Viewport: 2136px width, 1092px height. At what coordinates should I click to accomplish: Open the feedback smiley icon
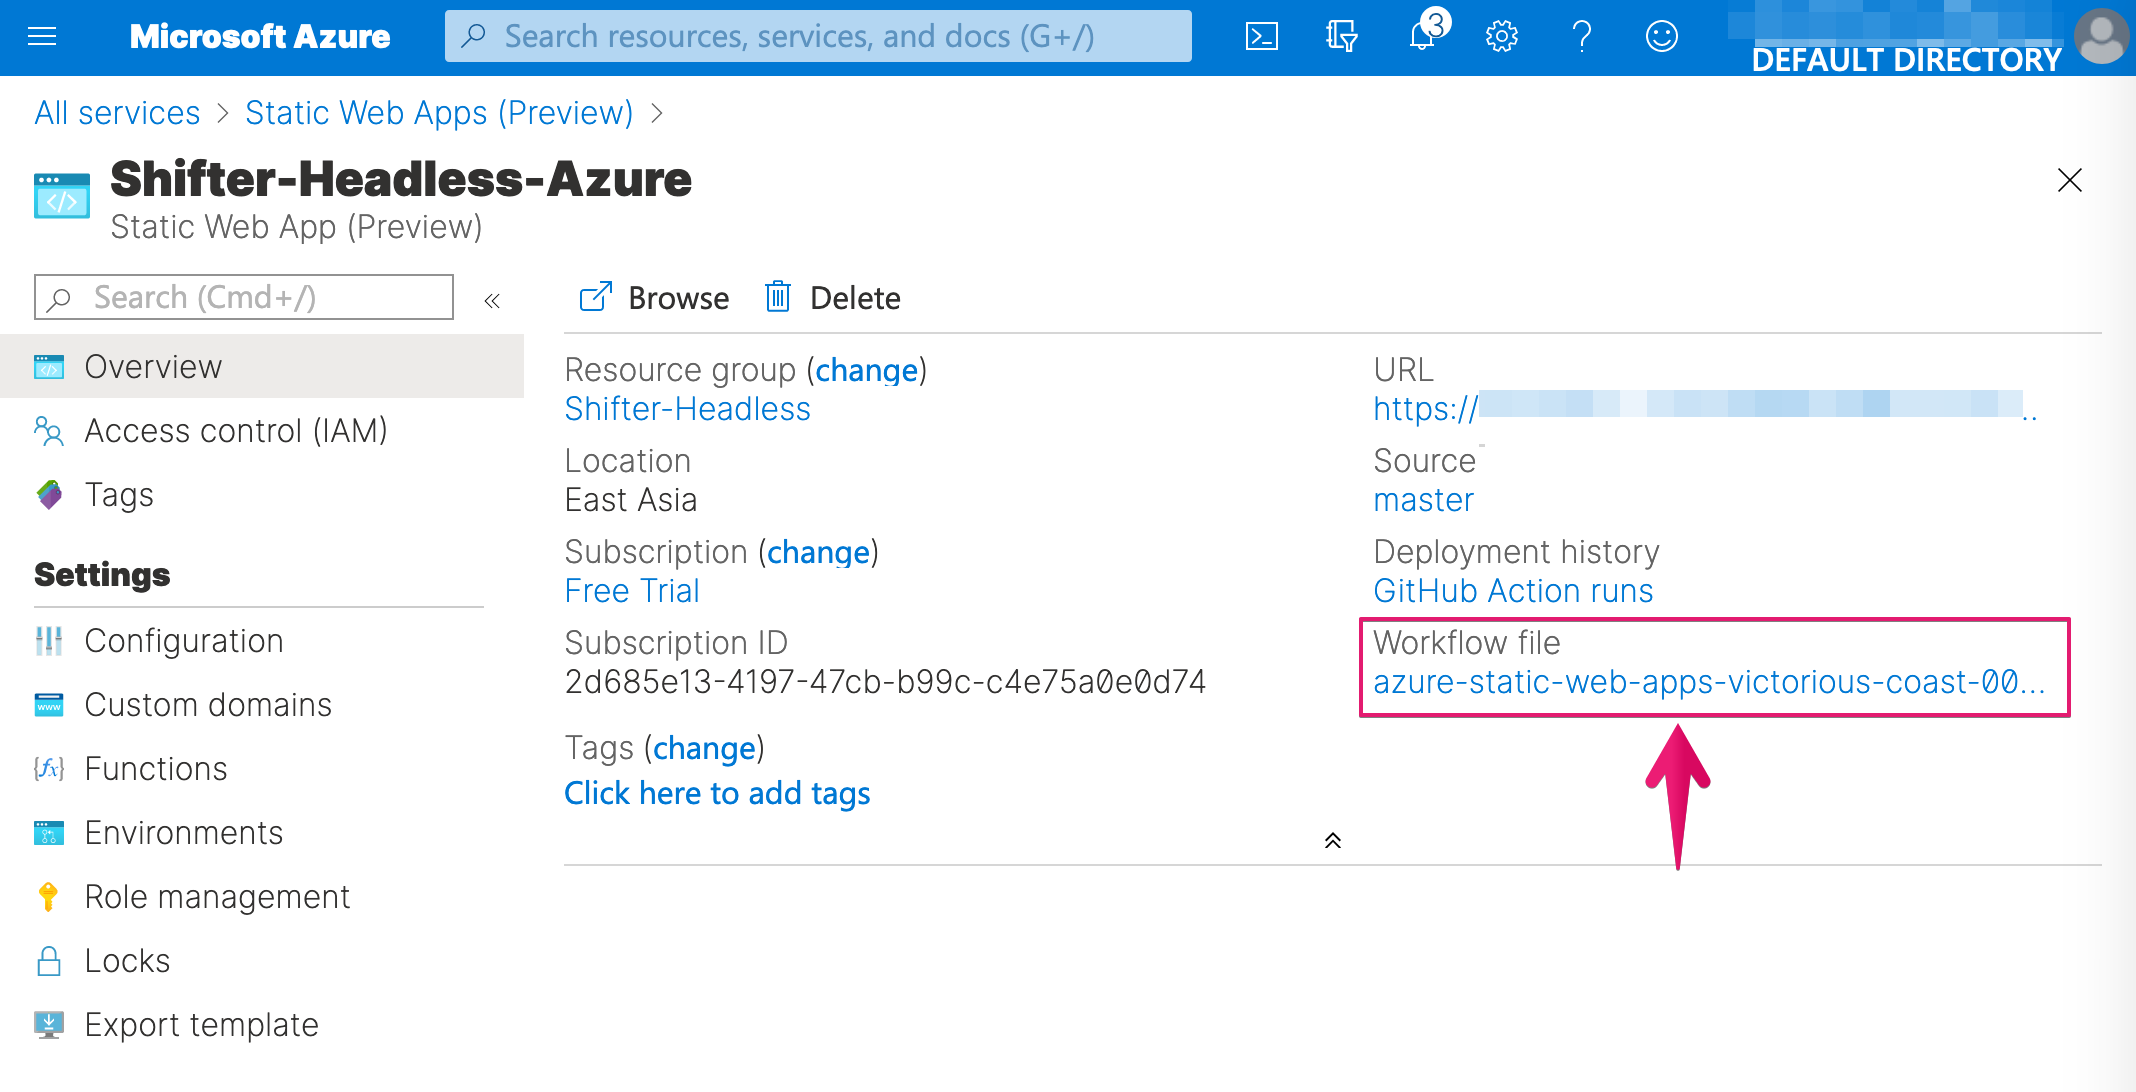pos(1661,37)
